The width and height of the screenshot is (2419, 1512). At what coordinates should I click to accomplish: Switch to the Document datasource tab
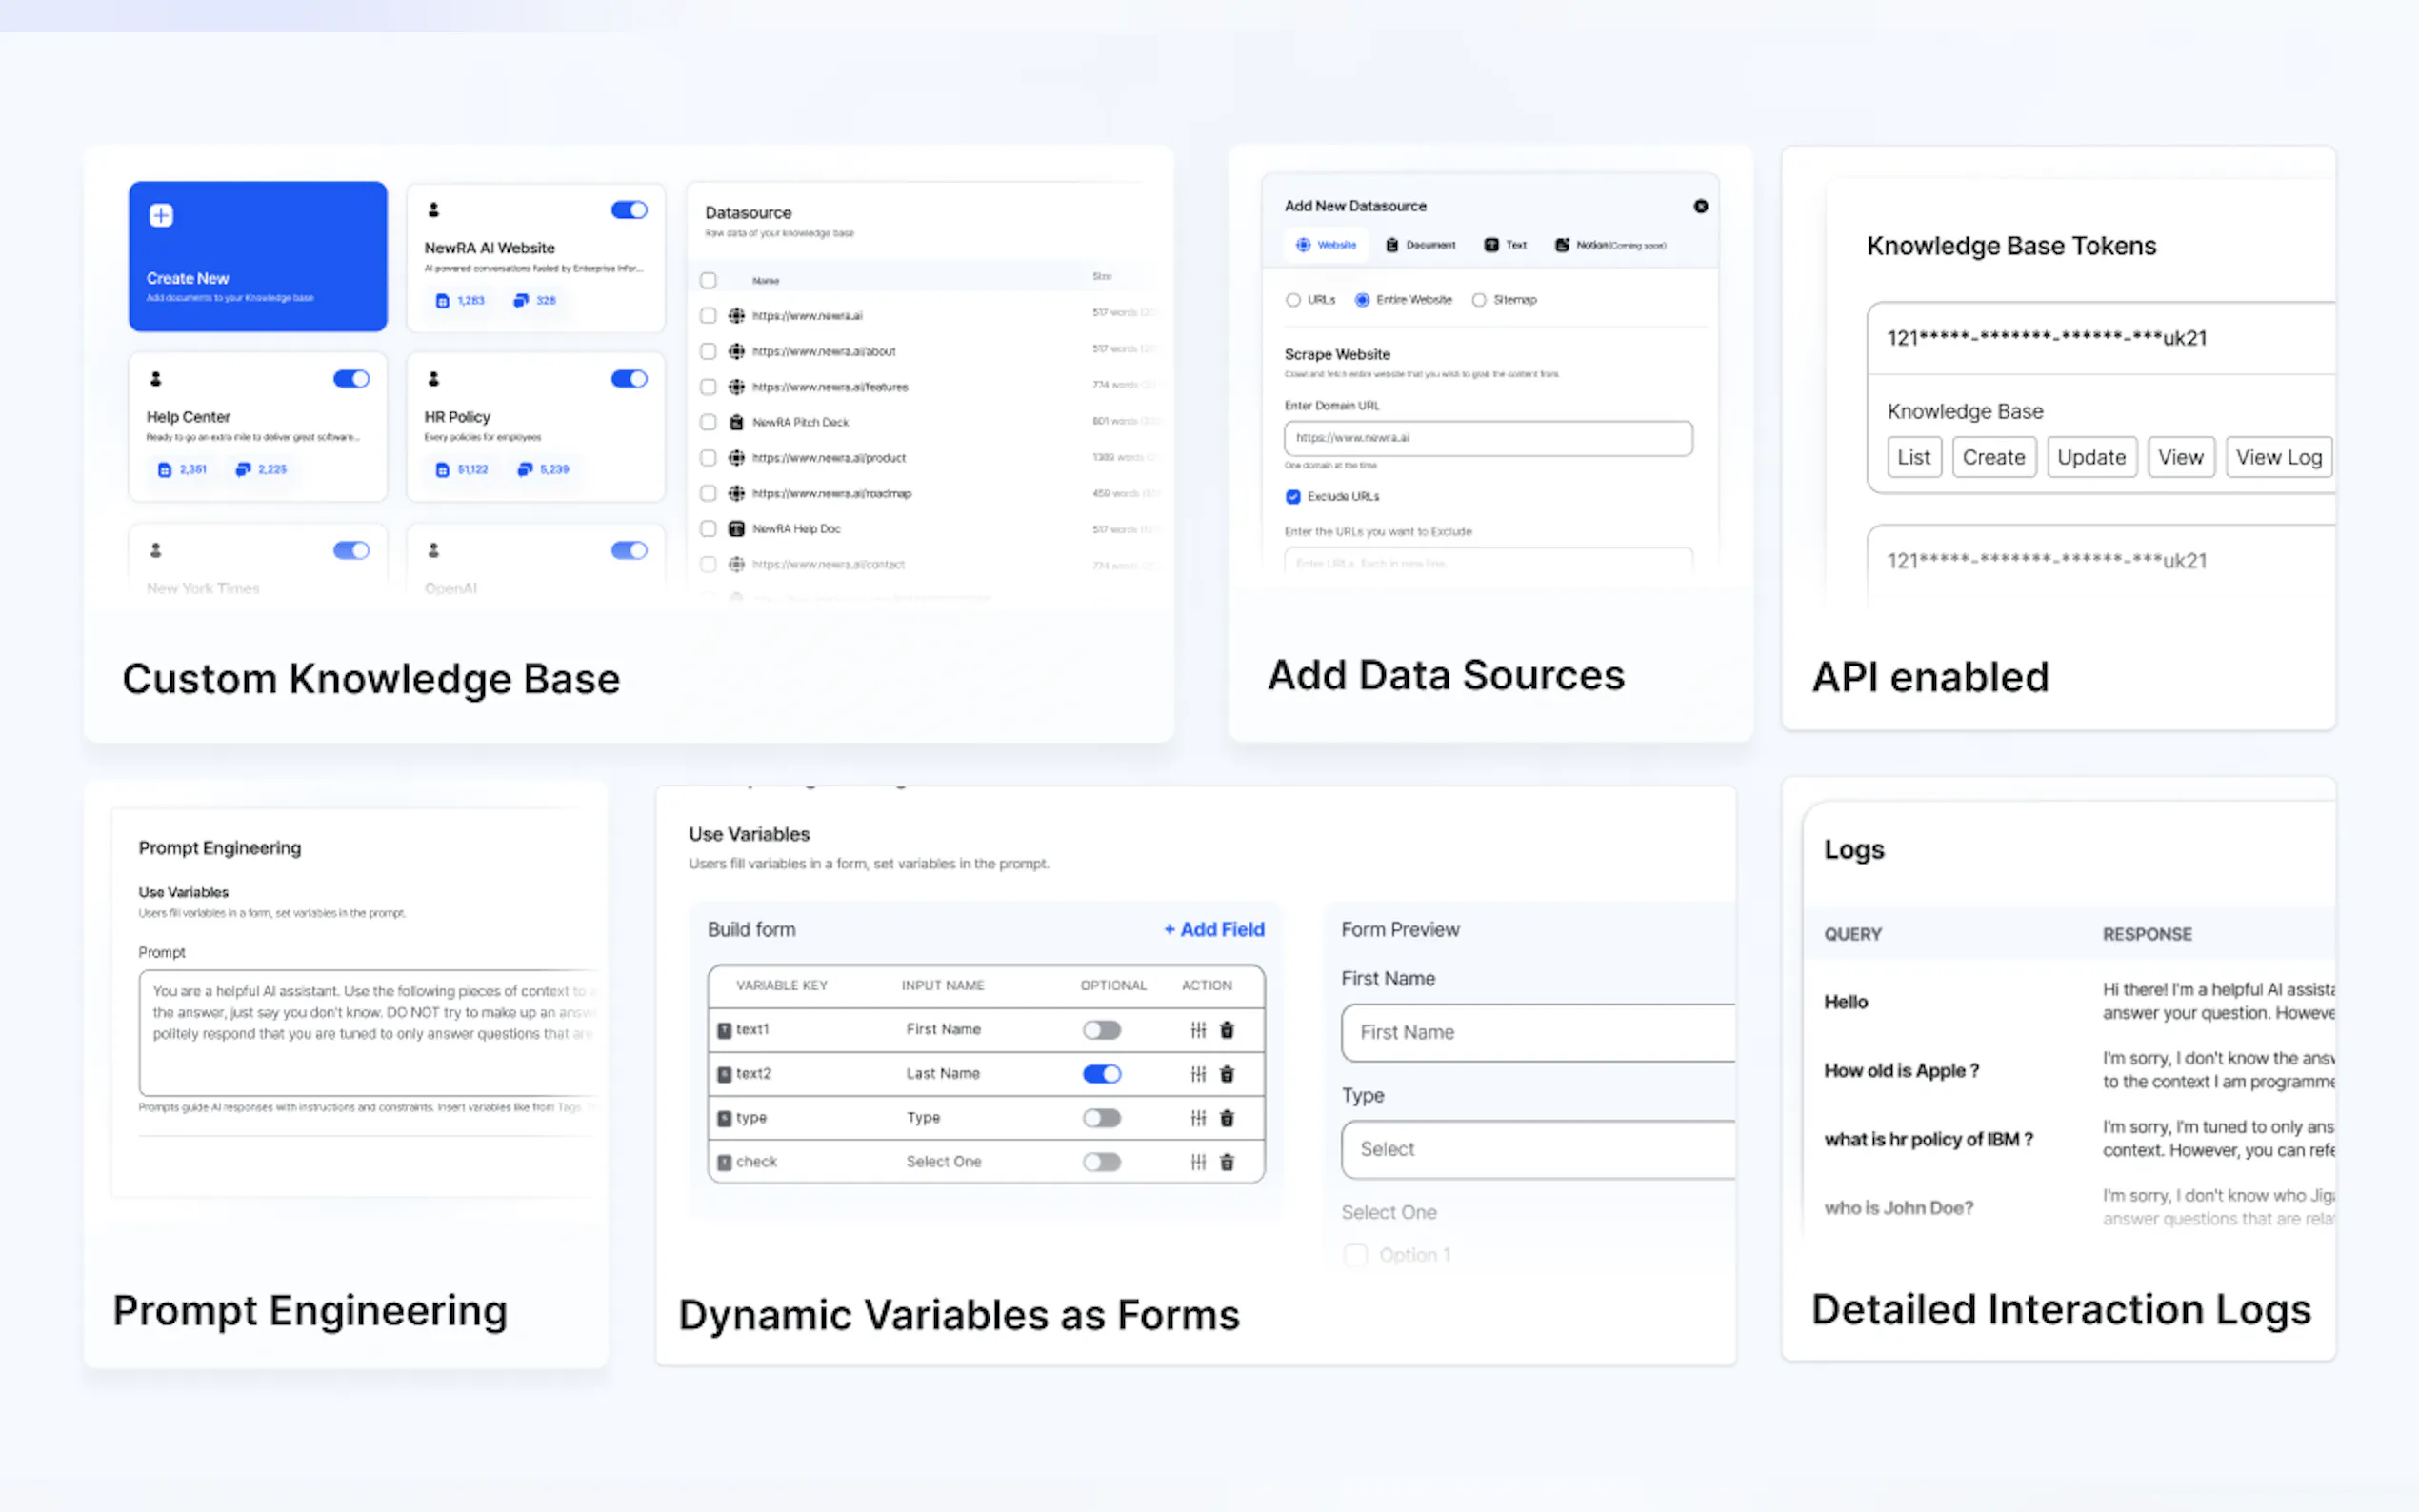[1420, 245]
